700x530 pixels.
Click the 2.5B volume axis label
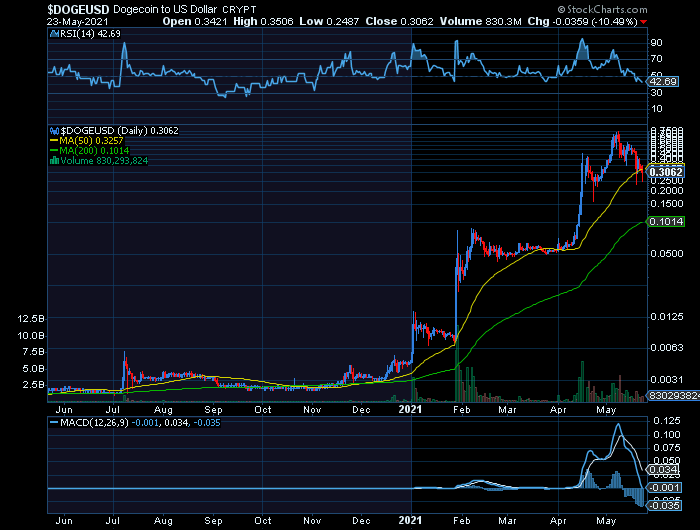[33, 385]
